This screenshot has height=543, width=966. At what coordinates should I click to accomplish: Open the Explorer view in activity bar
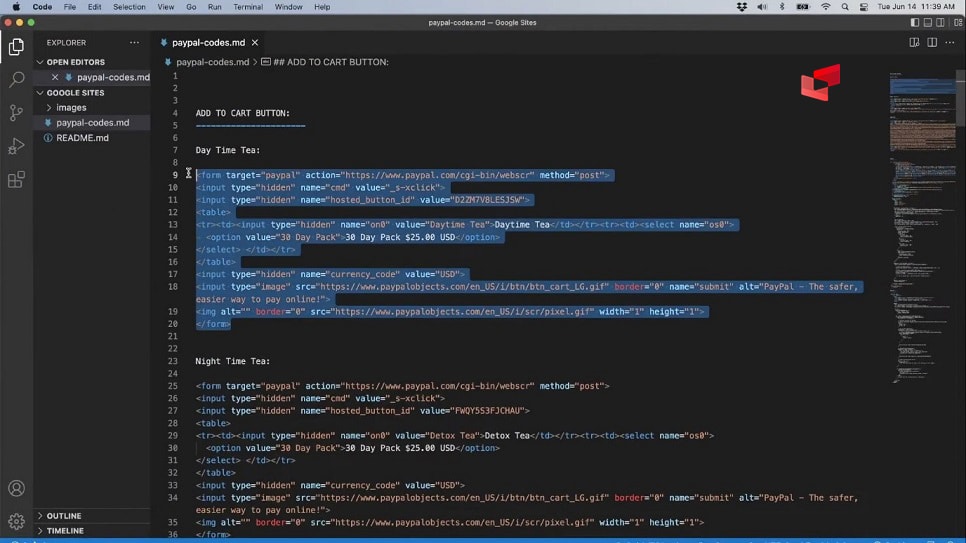pos(16,46)
